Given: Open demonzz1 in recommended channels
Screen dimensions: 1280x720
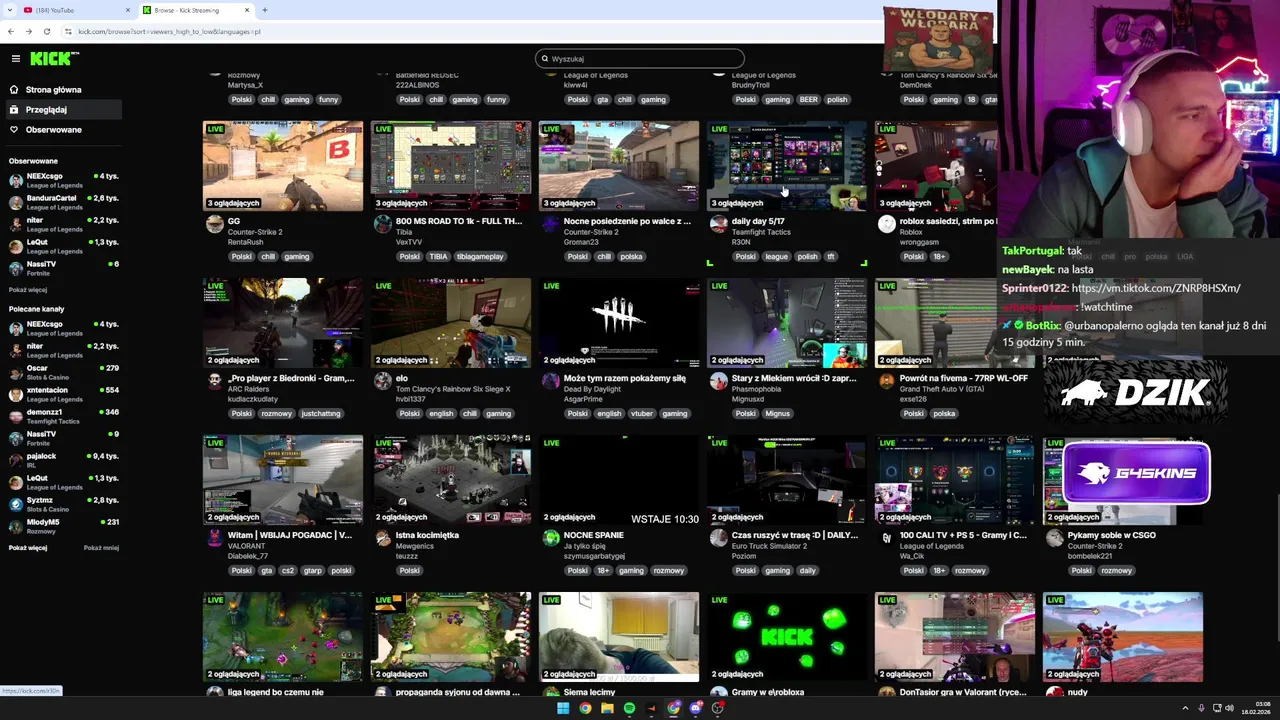Looking at the screenshot, I should click(x=44, y=412).
